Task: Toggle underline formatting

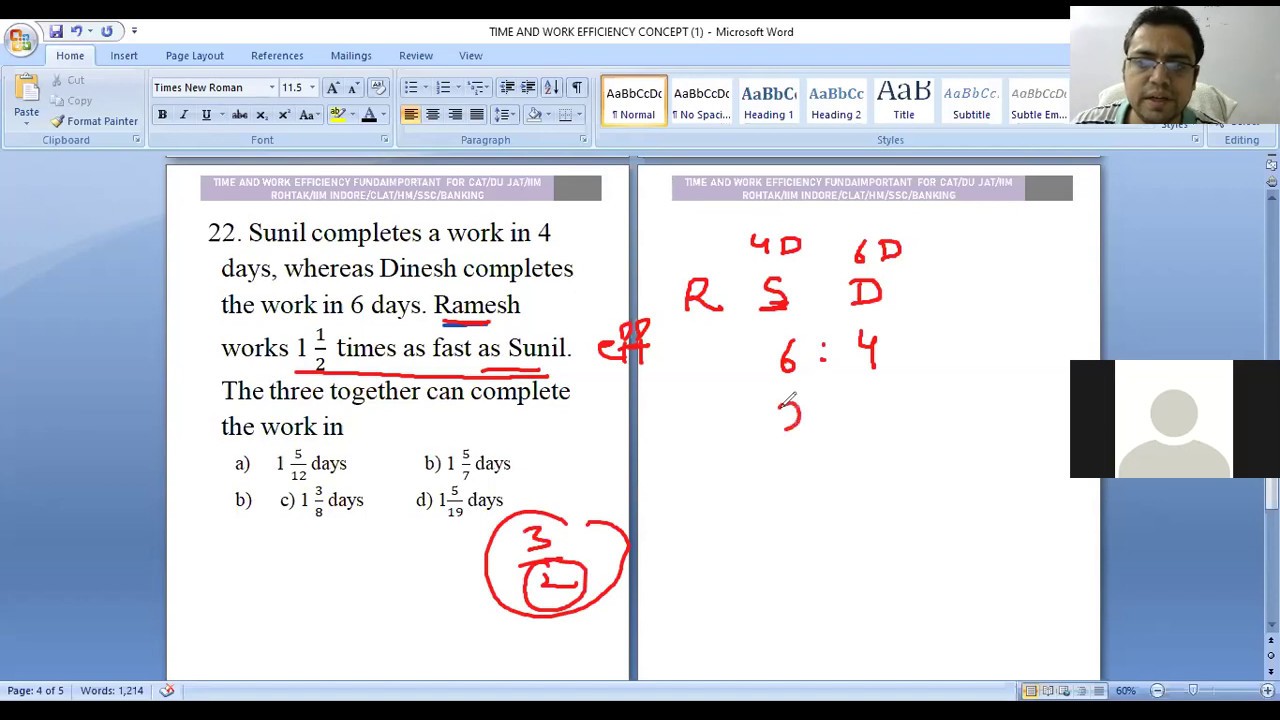Action: pyautogui.click(x=206, y=115)
